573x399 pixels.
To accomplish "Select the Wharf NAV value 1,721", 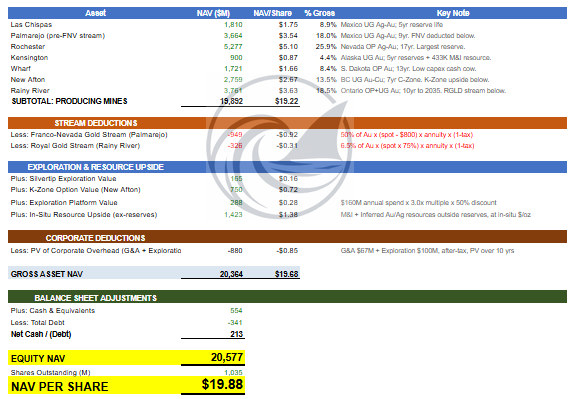I will point(233,68).
